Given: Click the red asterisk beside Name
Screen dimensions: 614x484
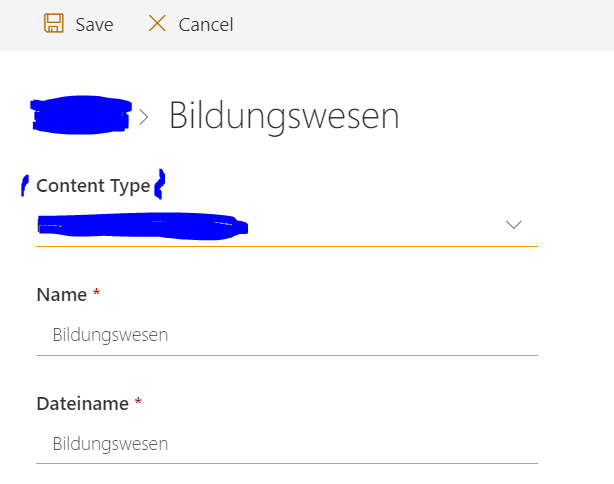Looking at the screenshot, I should pyautogui.click(x=96, y=292).
